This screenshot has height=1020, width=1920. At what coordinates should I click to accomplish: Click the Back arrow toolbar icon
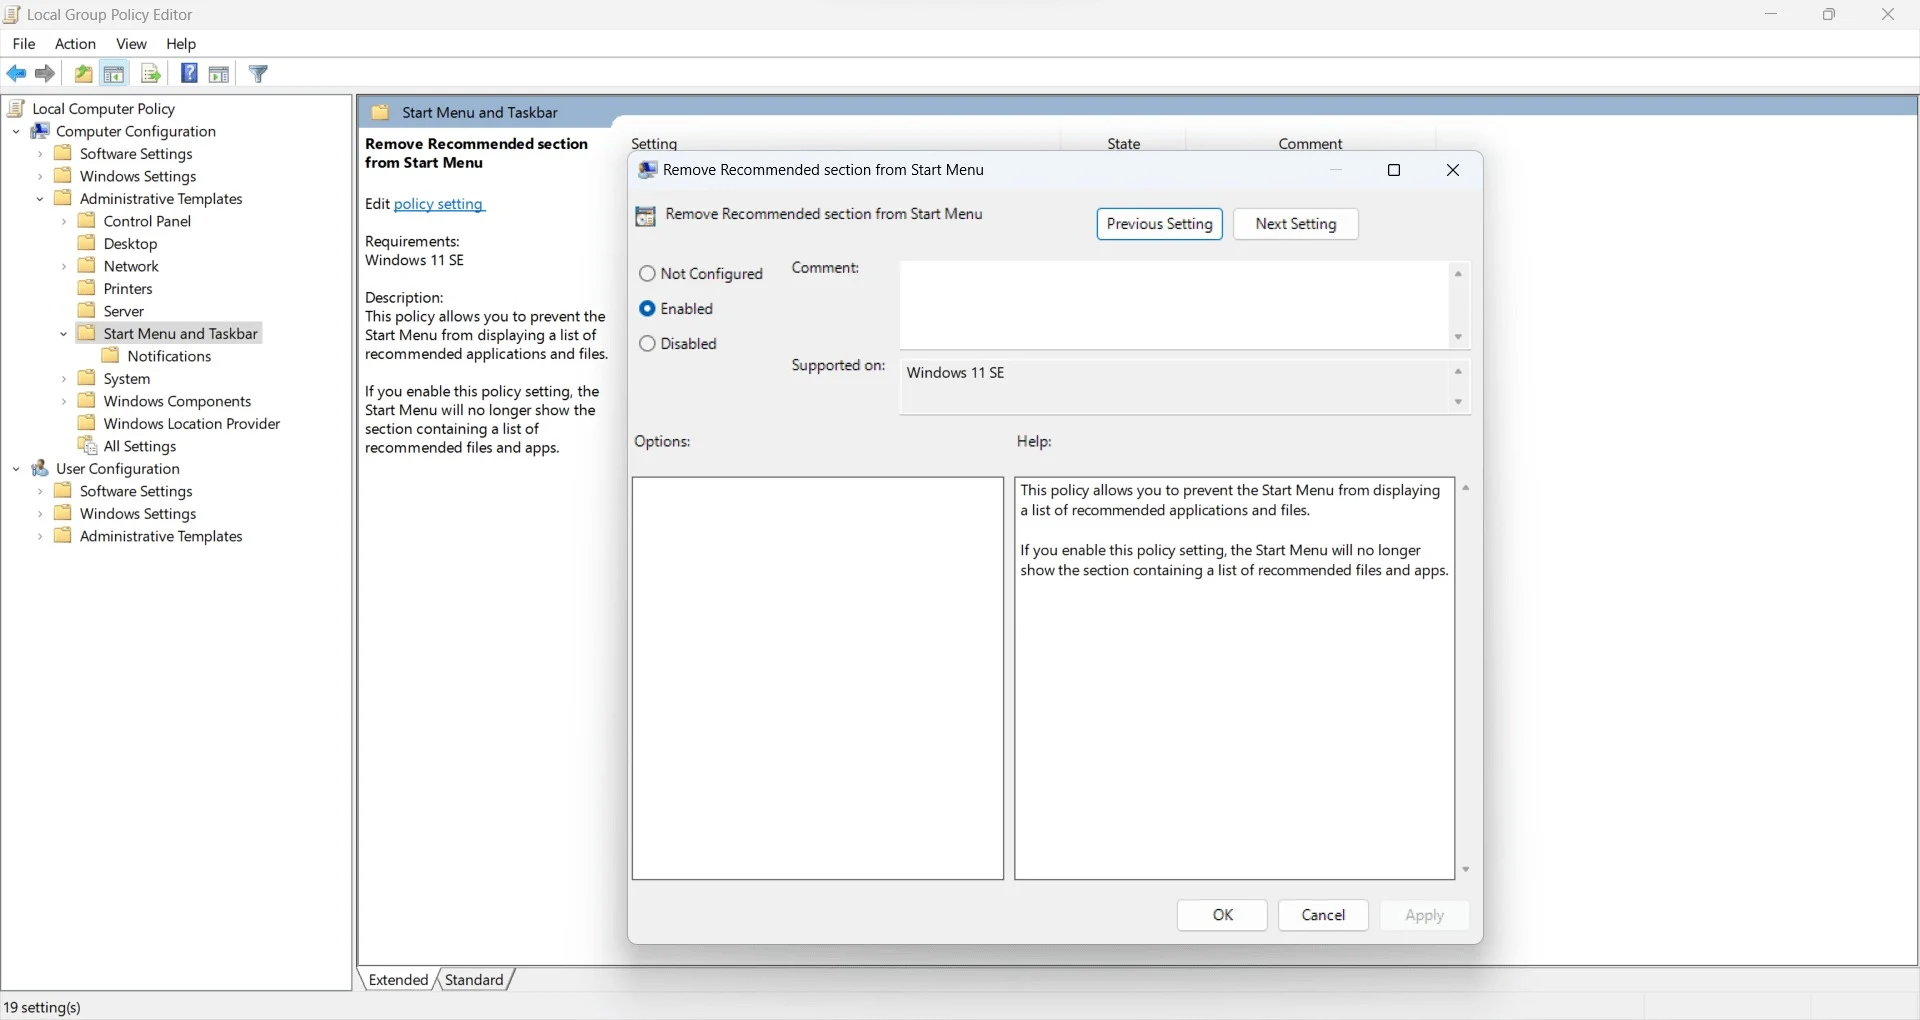pos(16,74)
